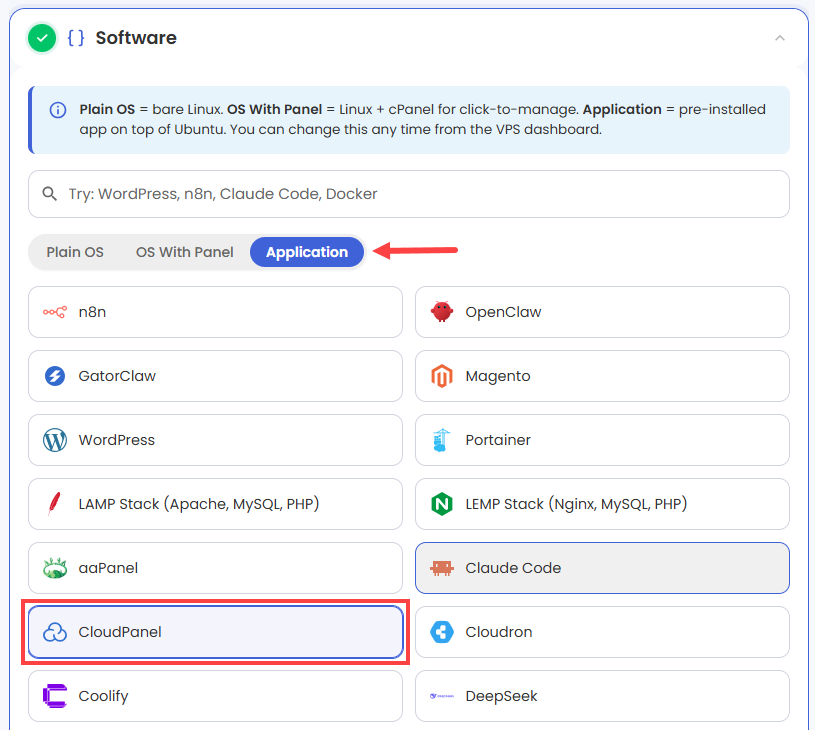Image resolution: width=815 pixels, height=730 pixels.
Task: Click the blue GatorClaw lightning icon
Action: [x=55, y=376]
